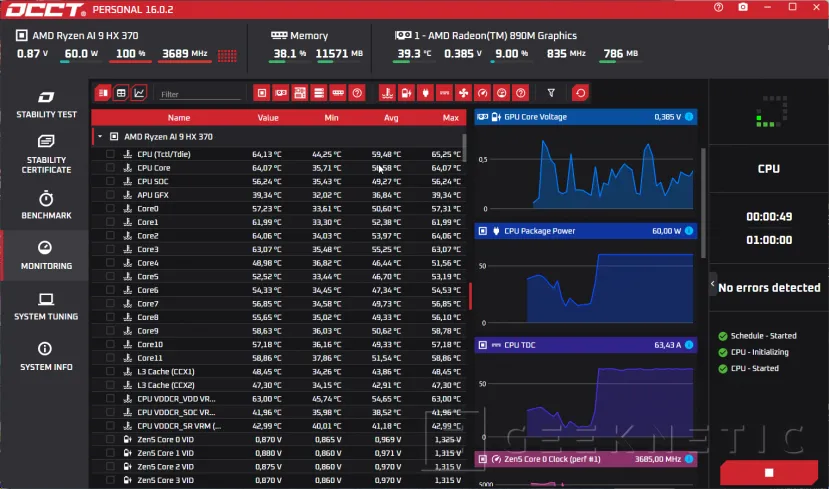Click the funnel filter icon in toolbar

coord(550,93)
